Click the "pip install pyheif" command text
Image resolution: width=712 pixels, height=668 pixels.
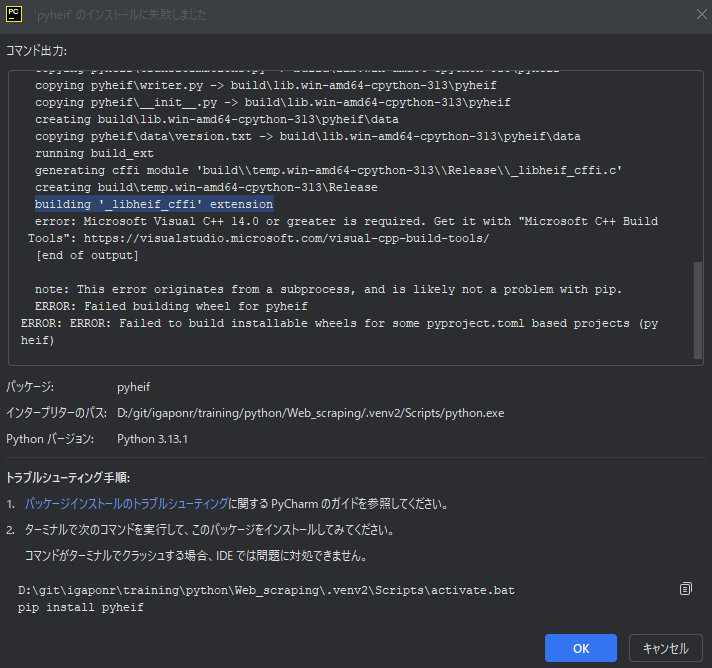tap(81, 608)
